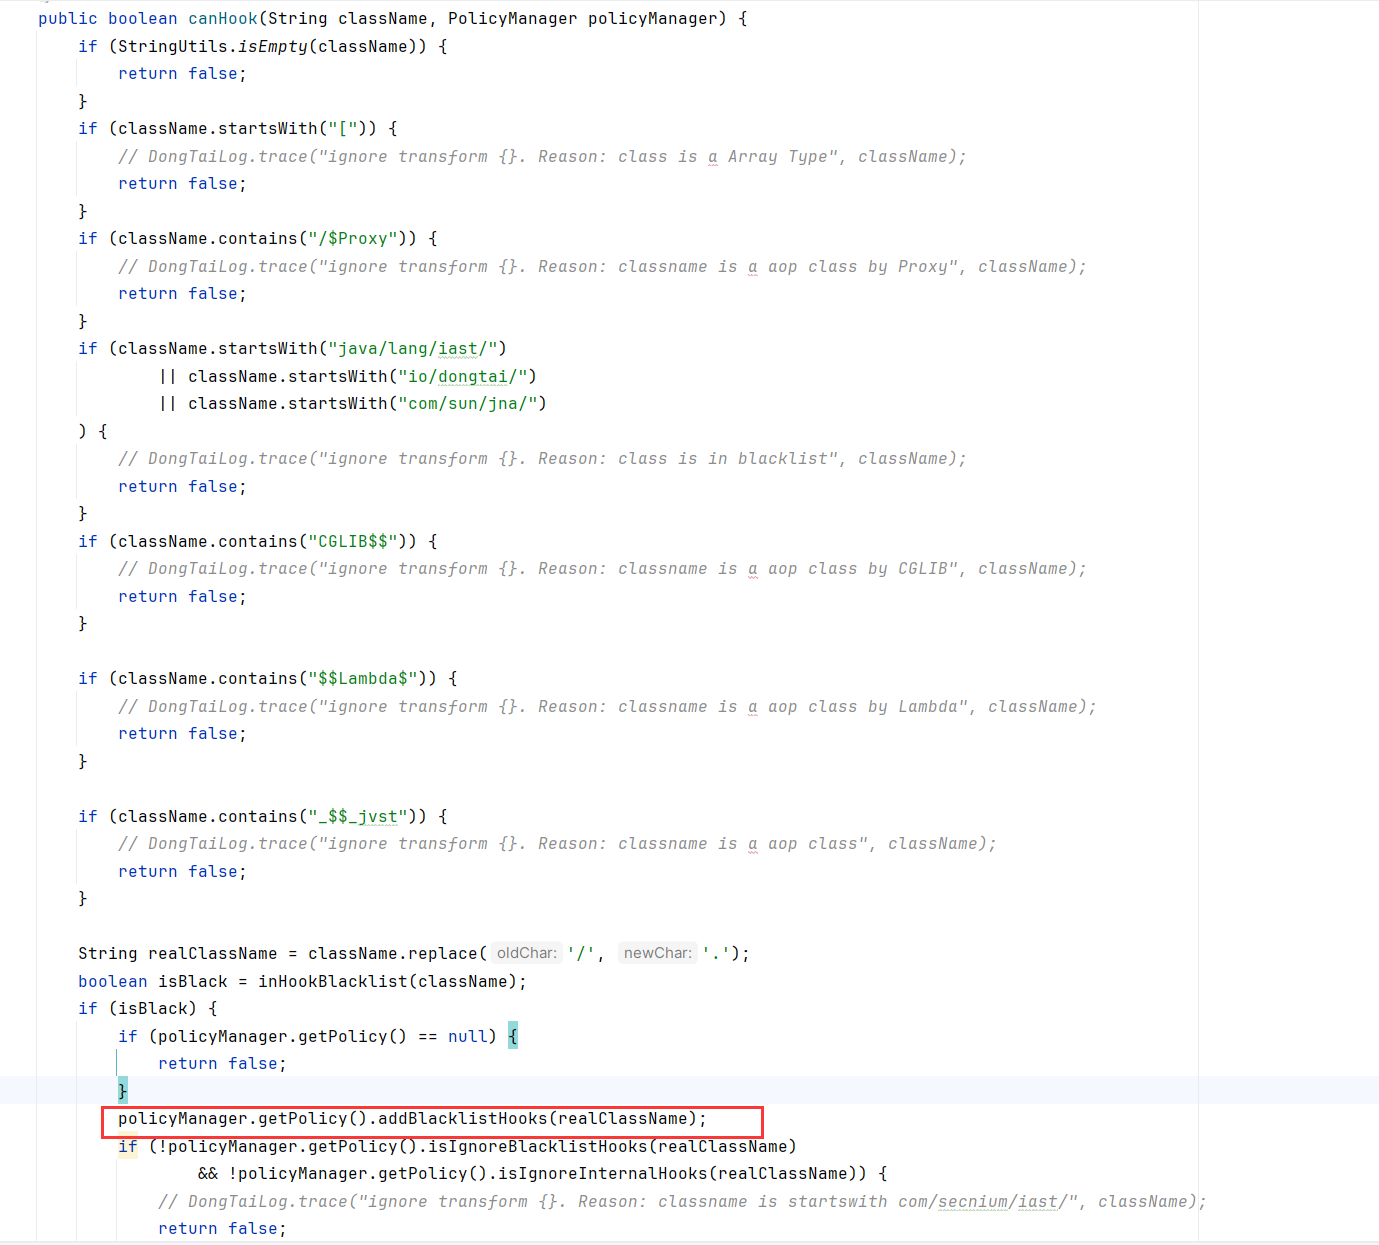Click the realClassName variable declaration
Viewport: 1379px width, 1245px height.
[x=212, y=954]
